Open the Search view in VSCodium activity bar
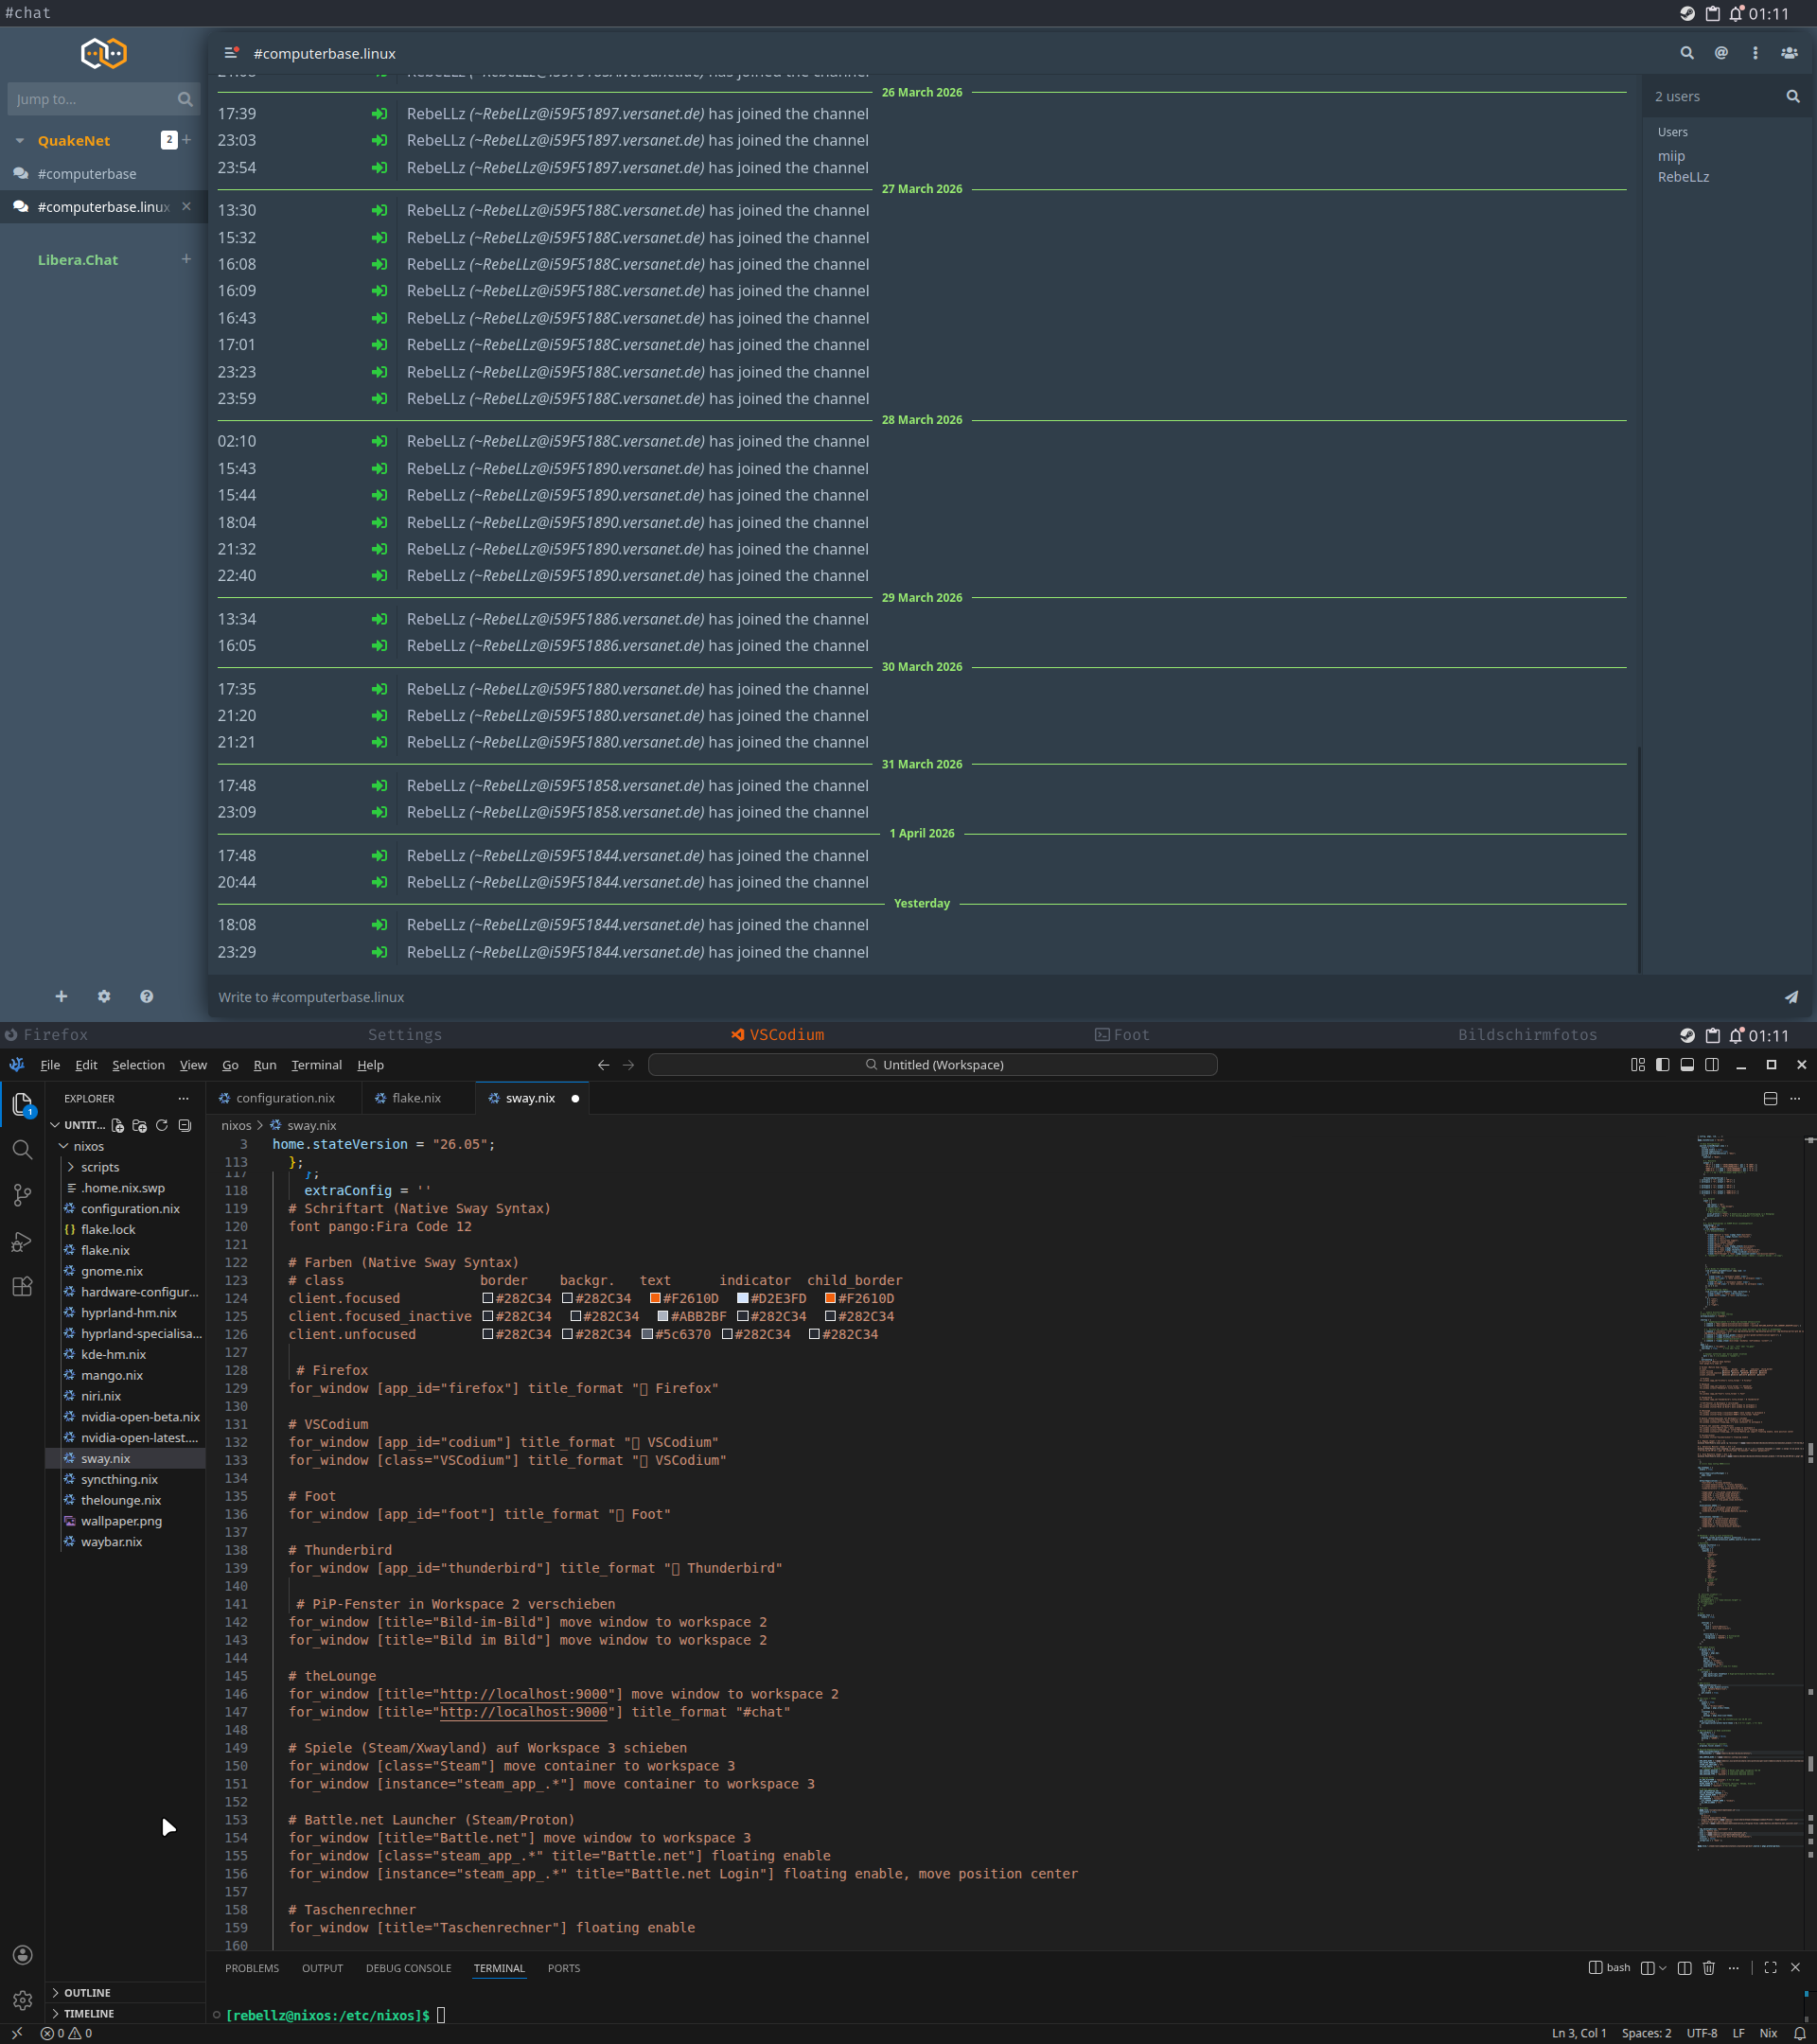Screen dimensions: 1817x2044 [22, 1150]
